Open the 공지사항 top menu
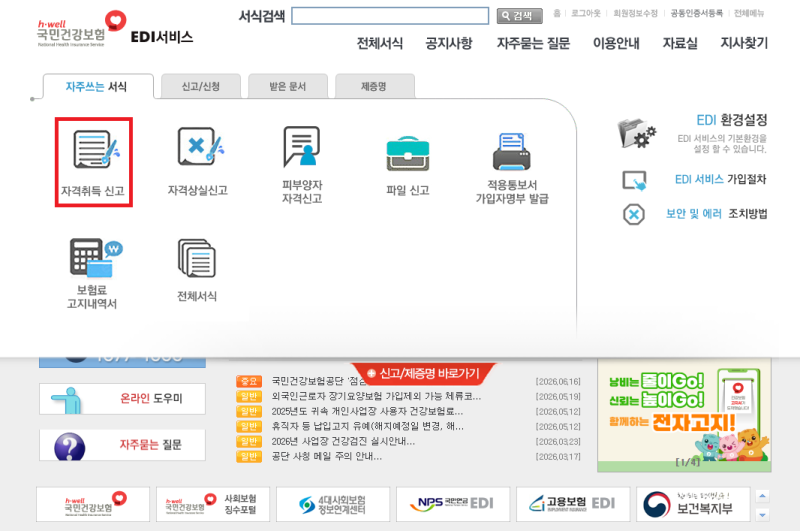This screenshot has width=800, height=531. pos(449,43)
